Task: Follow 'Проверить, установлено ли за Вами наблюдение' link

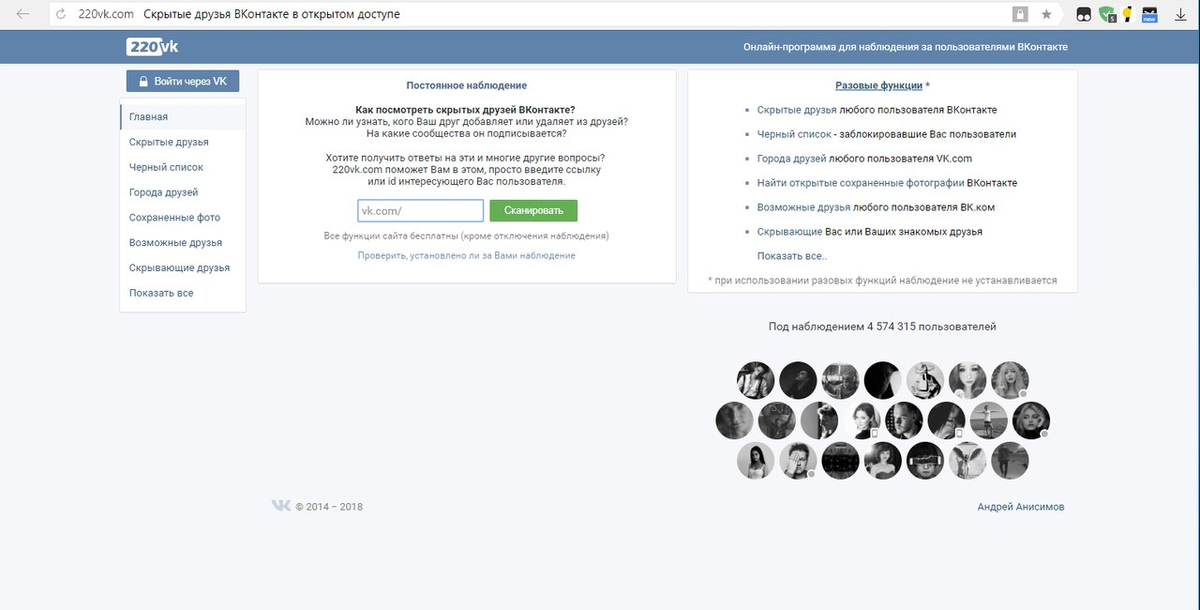Action: pyautogui.click(x=466, y=256)
